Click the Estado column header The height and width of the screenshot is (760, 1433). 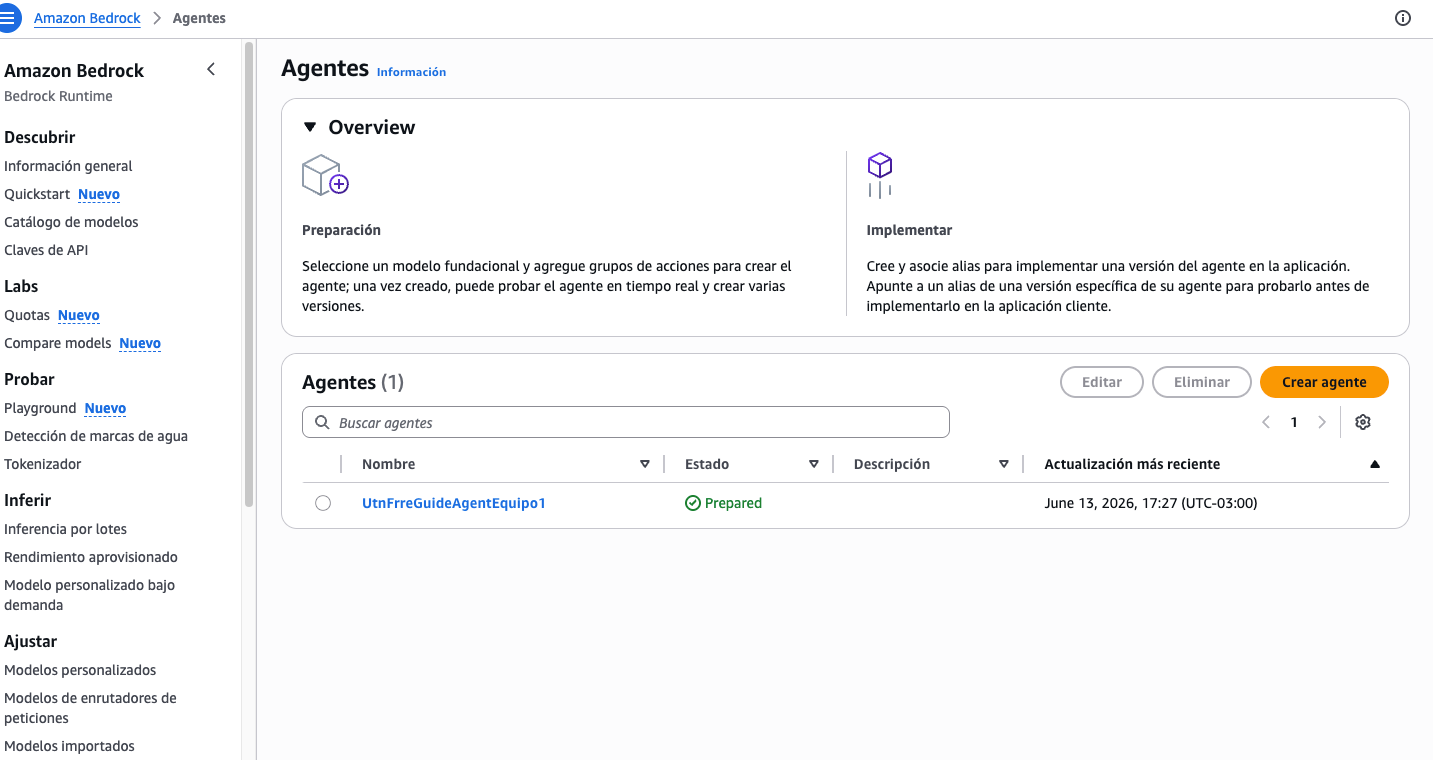point(707,464)
